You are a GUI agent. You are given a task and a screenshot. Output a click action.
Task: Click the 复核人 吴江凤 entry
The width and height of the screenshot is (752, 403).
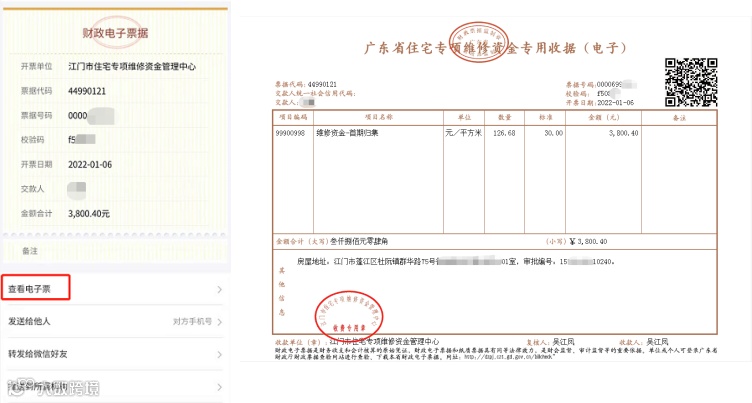[550, 342]
